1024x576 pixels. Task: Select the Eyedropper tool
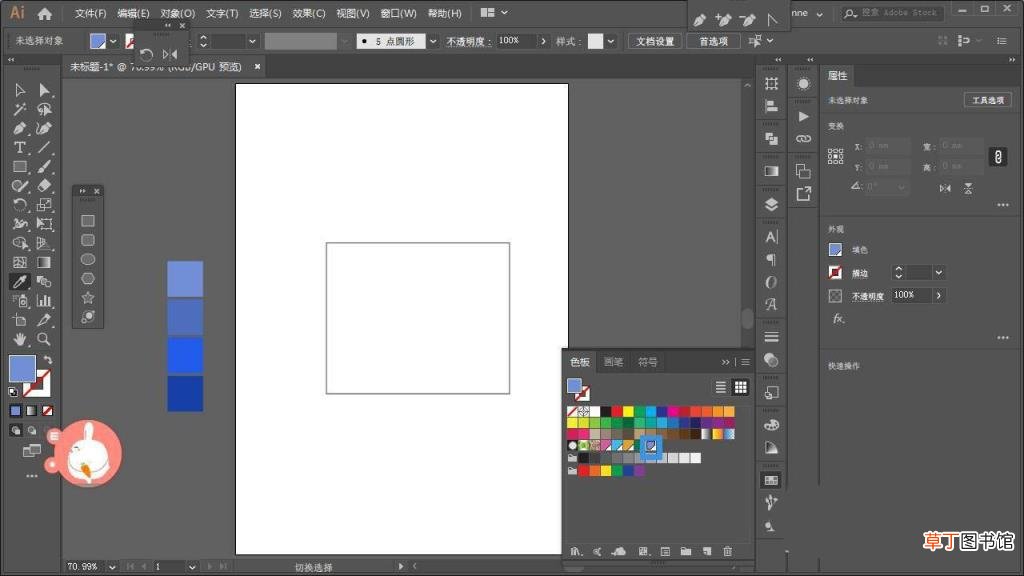(x=20, y=281)
